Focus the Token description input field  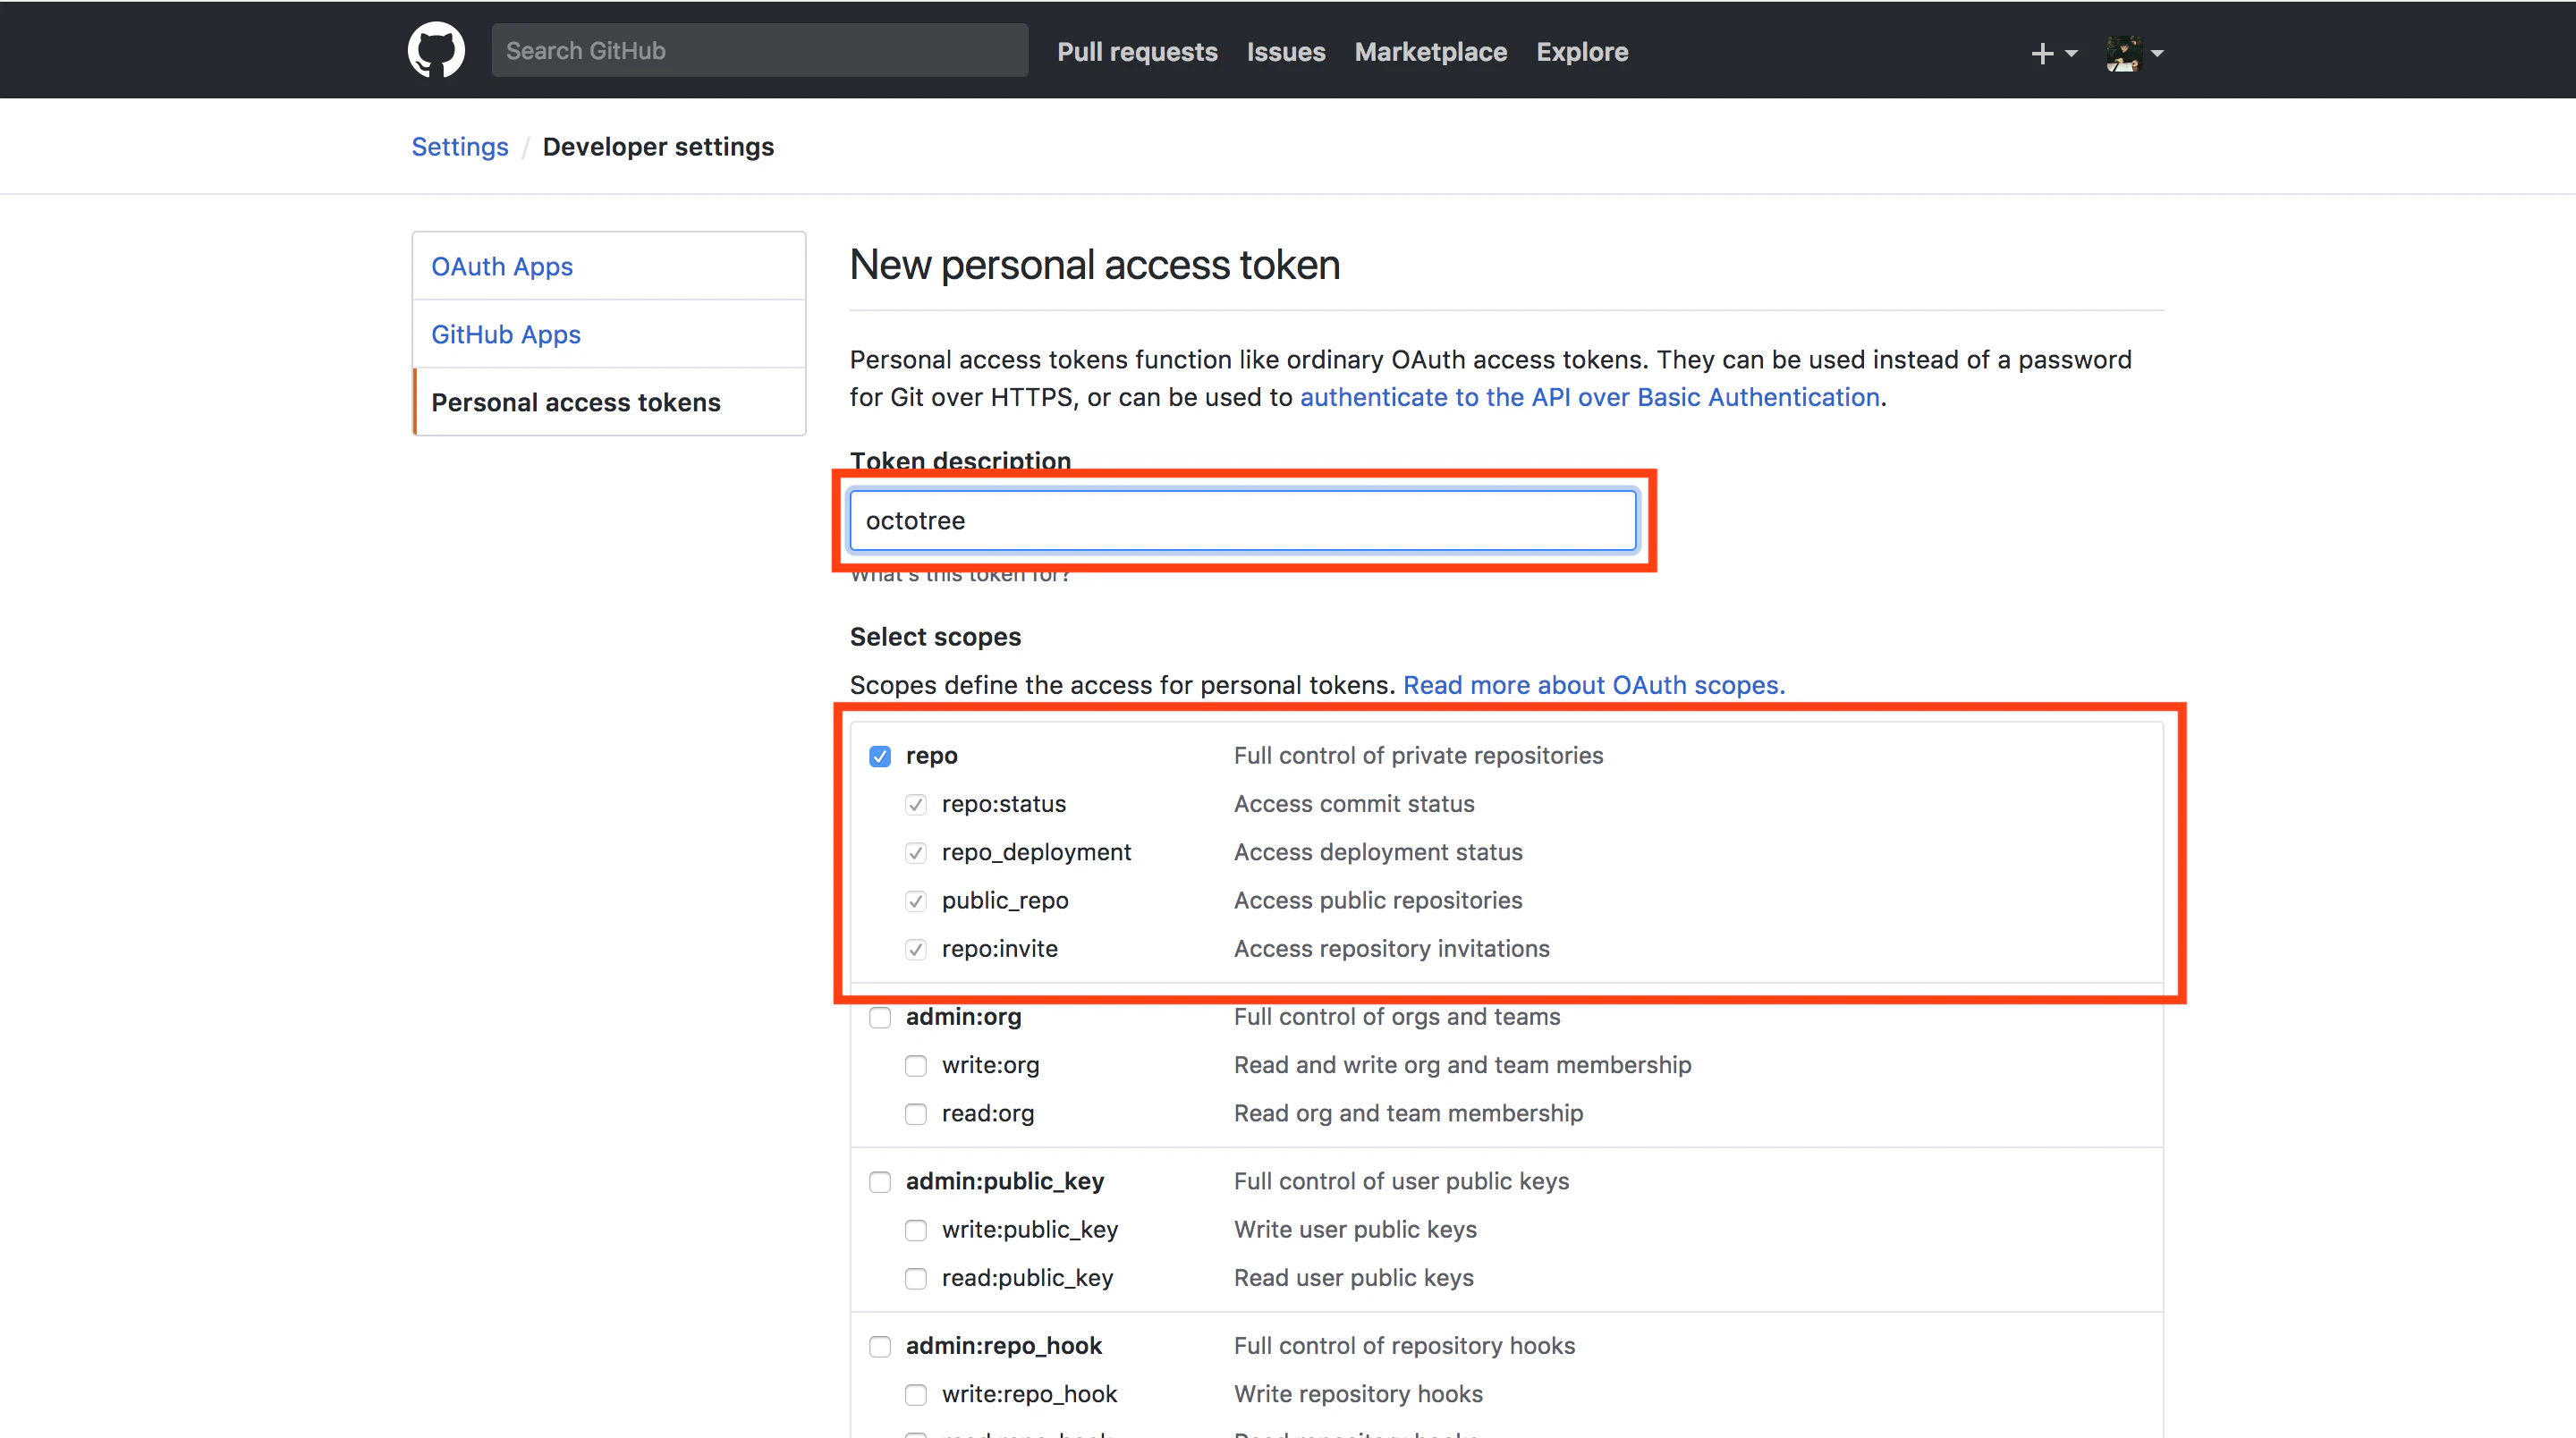tap(1242, 520)
